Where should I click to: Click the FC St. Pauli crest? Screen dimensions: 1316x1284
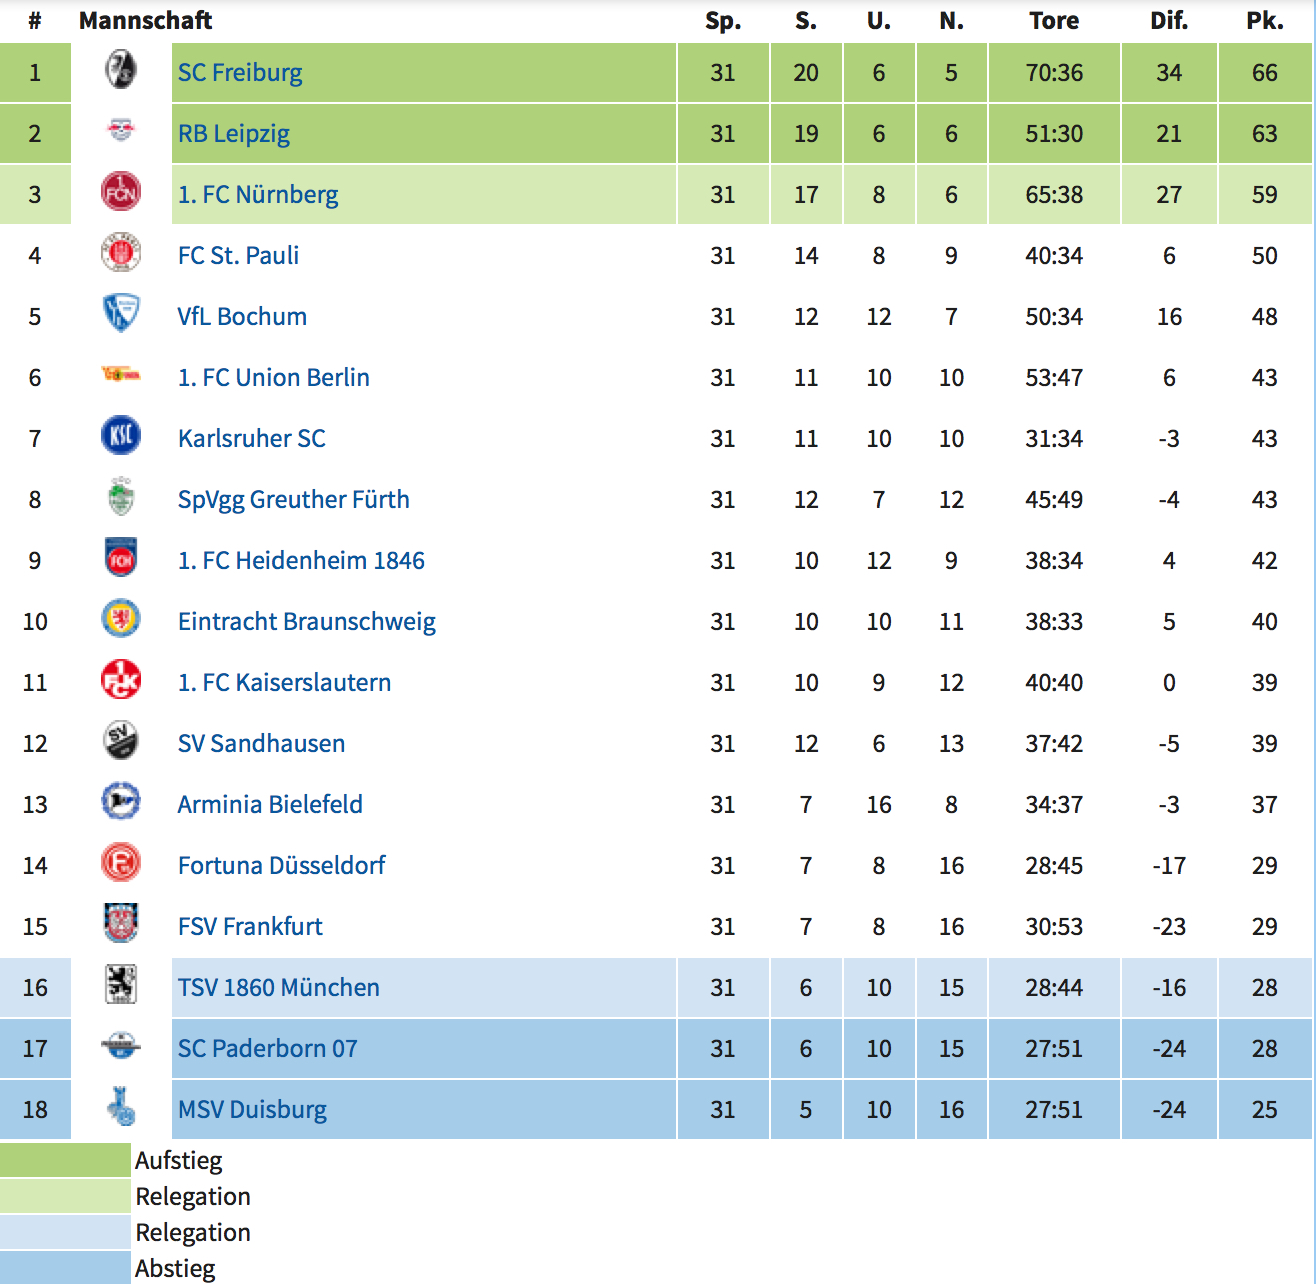(x=121, y=253)
